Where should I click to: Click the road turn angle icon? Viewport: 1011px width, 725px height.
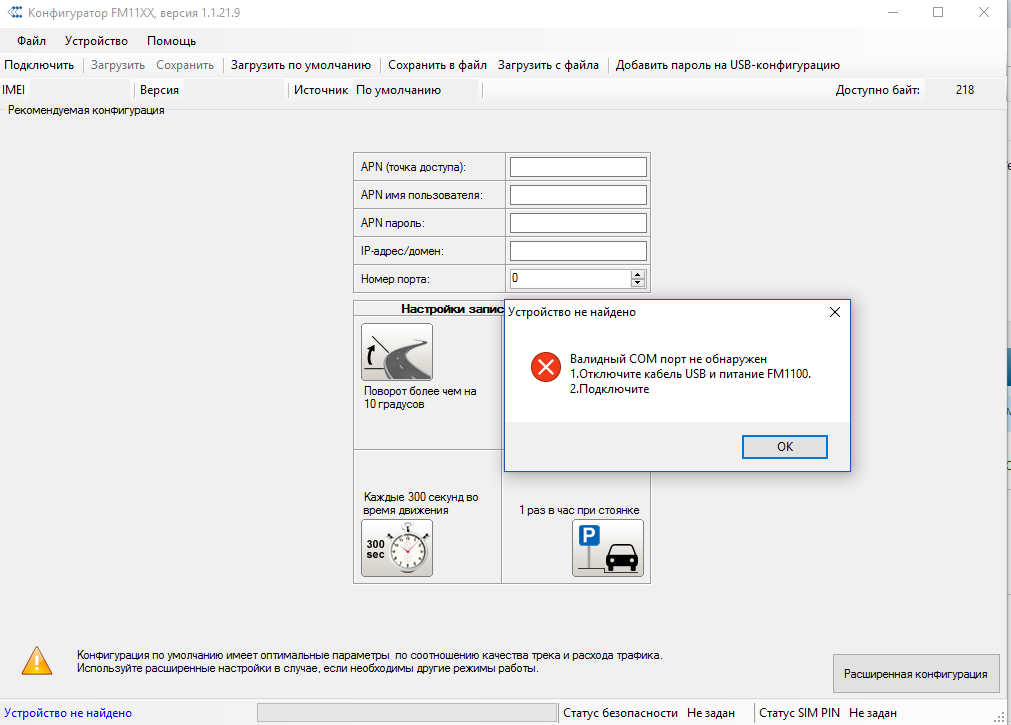(x=397, y=352)
